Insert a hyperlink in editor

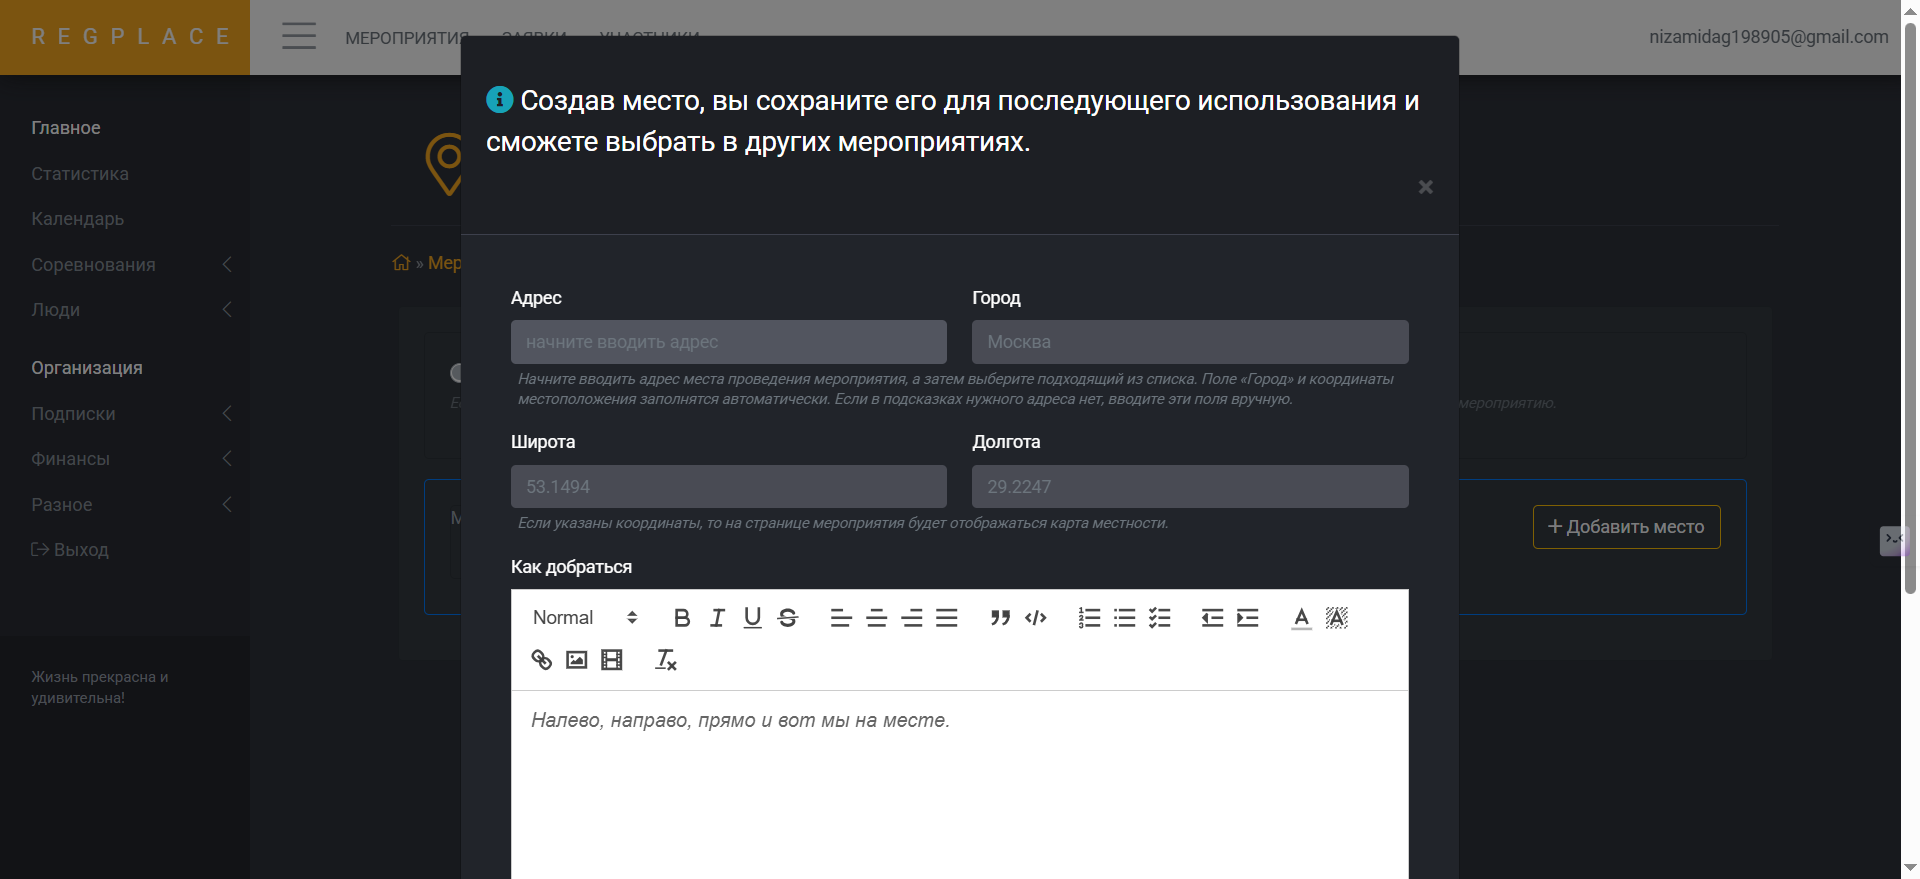tap(541, 660)
